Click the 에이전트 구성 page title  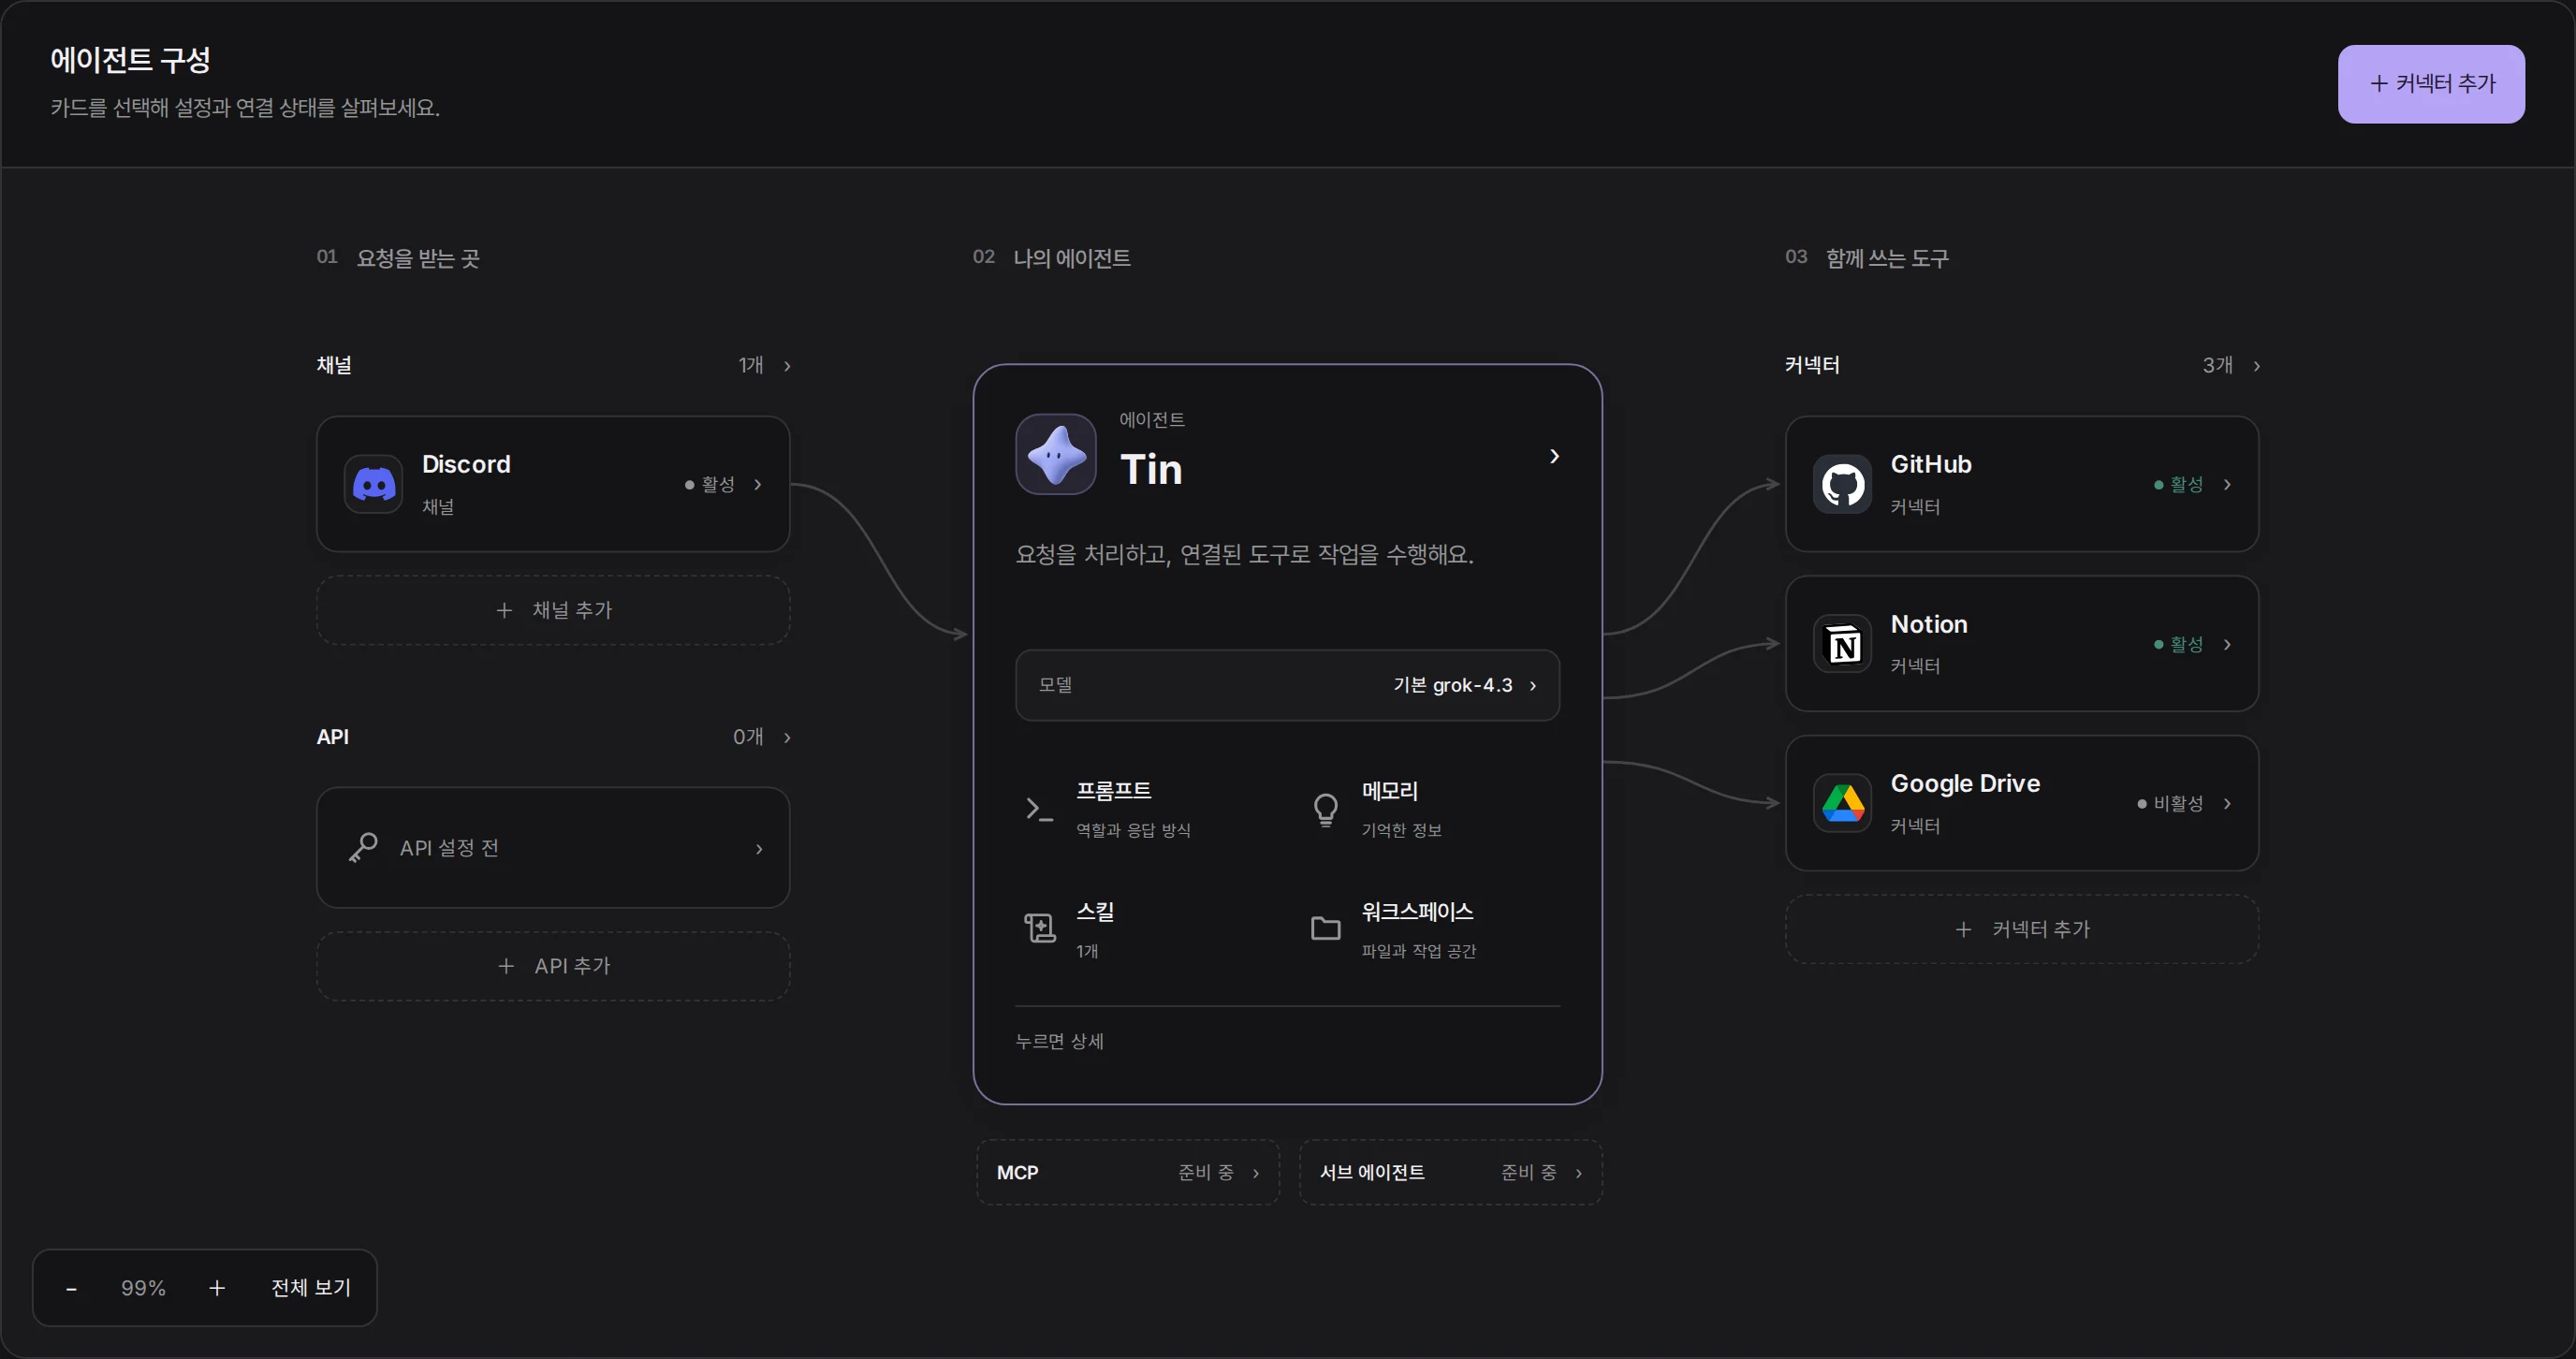pos(130,60)
